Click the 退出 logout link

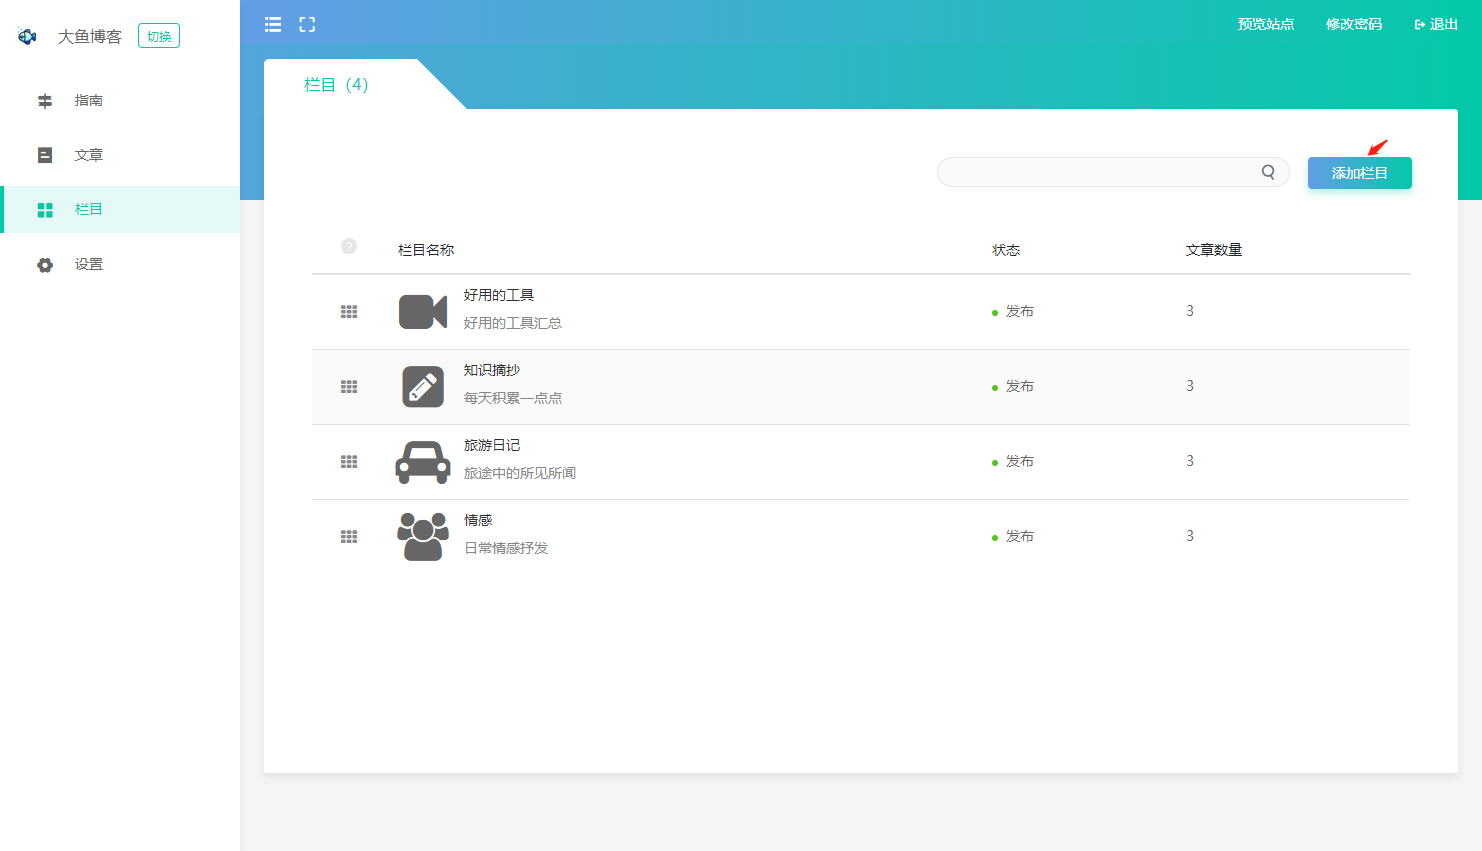tap(1436, 25)
